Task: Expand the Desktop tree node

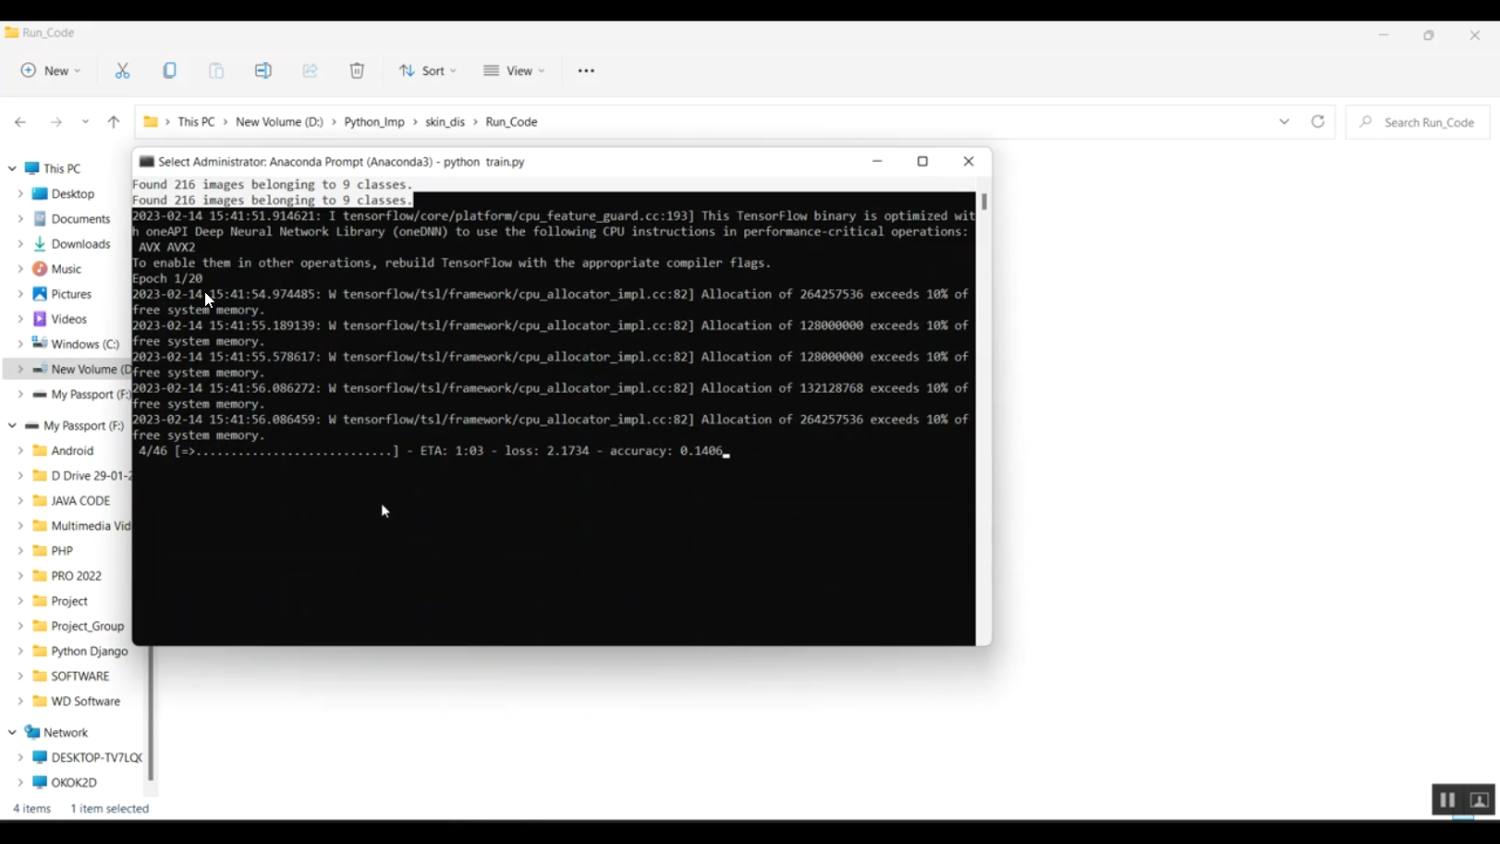Action: tap(20, 194)
